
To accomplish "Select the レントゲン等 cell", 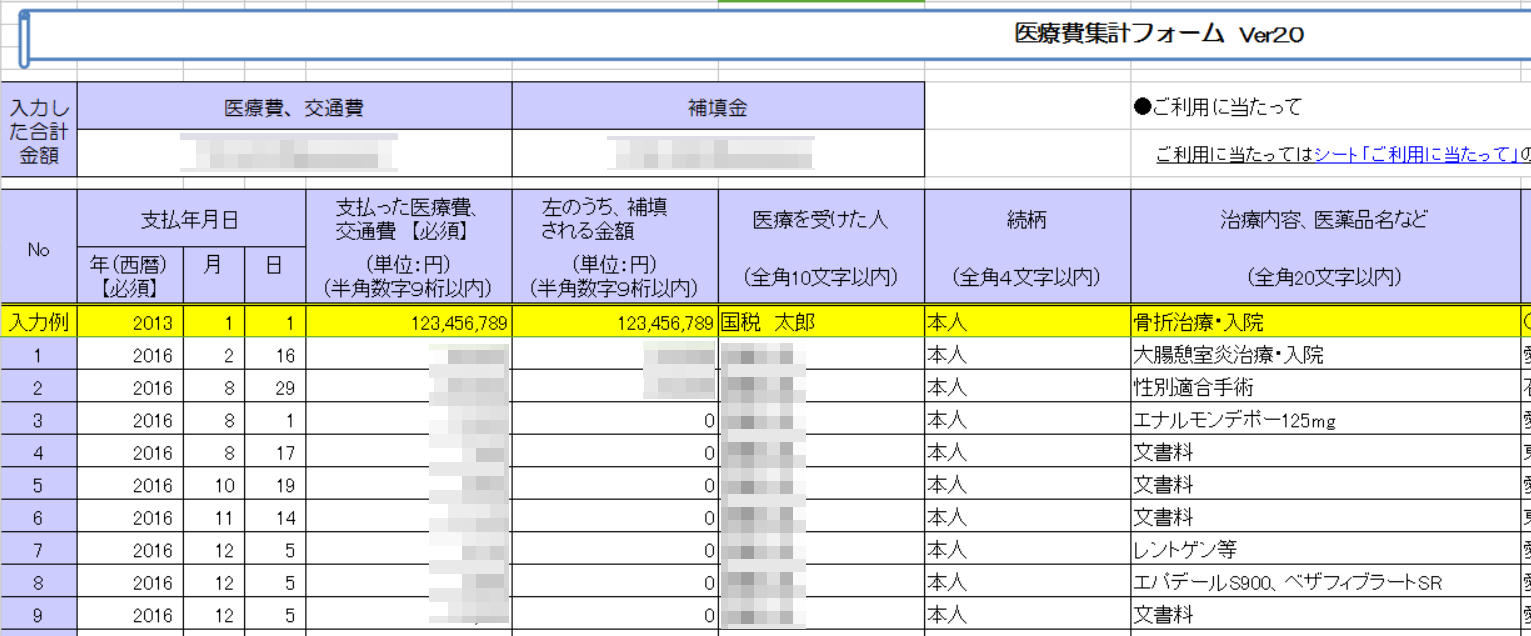I will point(1325,550).
